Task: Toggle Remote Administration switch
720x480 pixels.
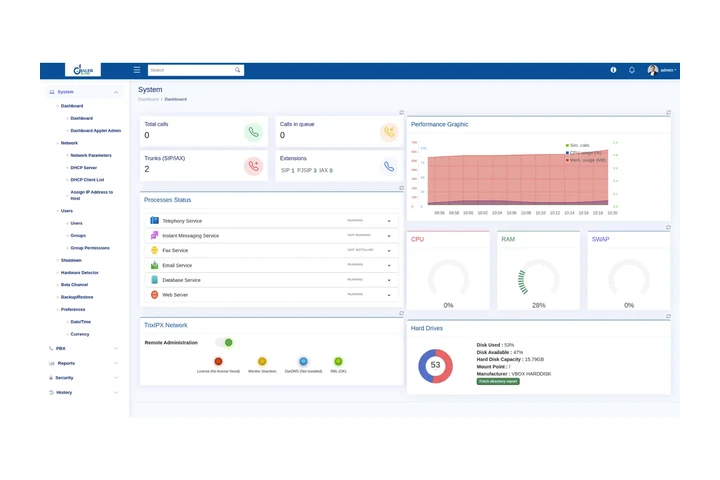Action: pos(225,342)
